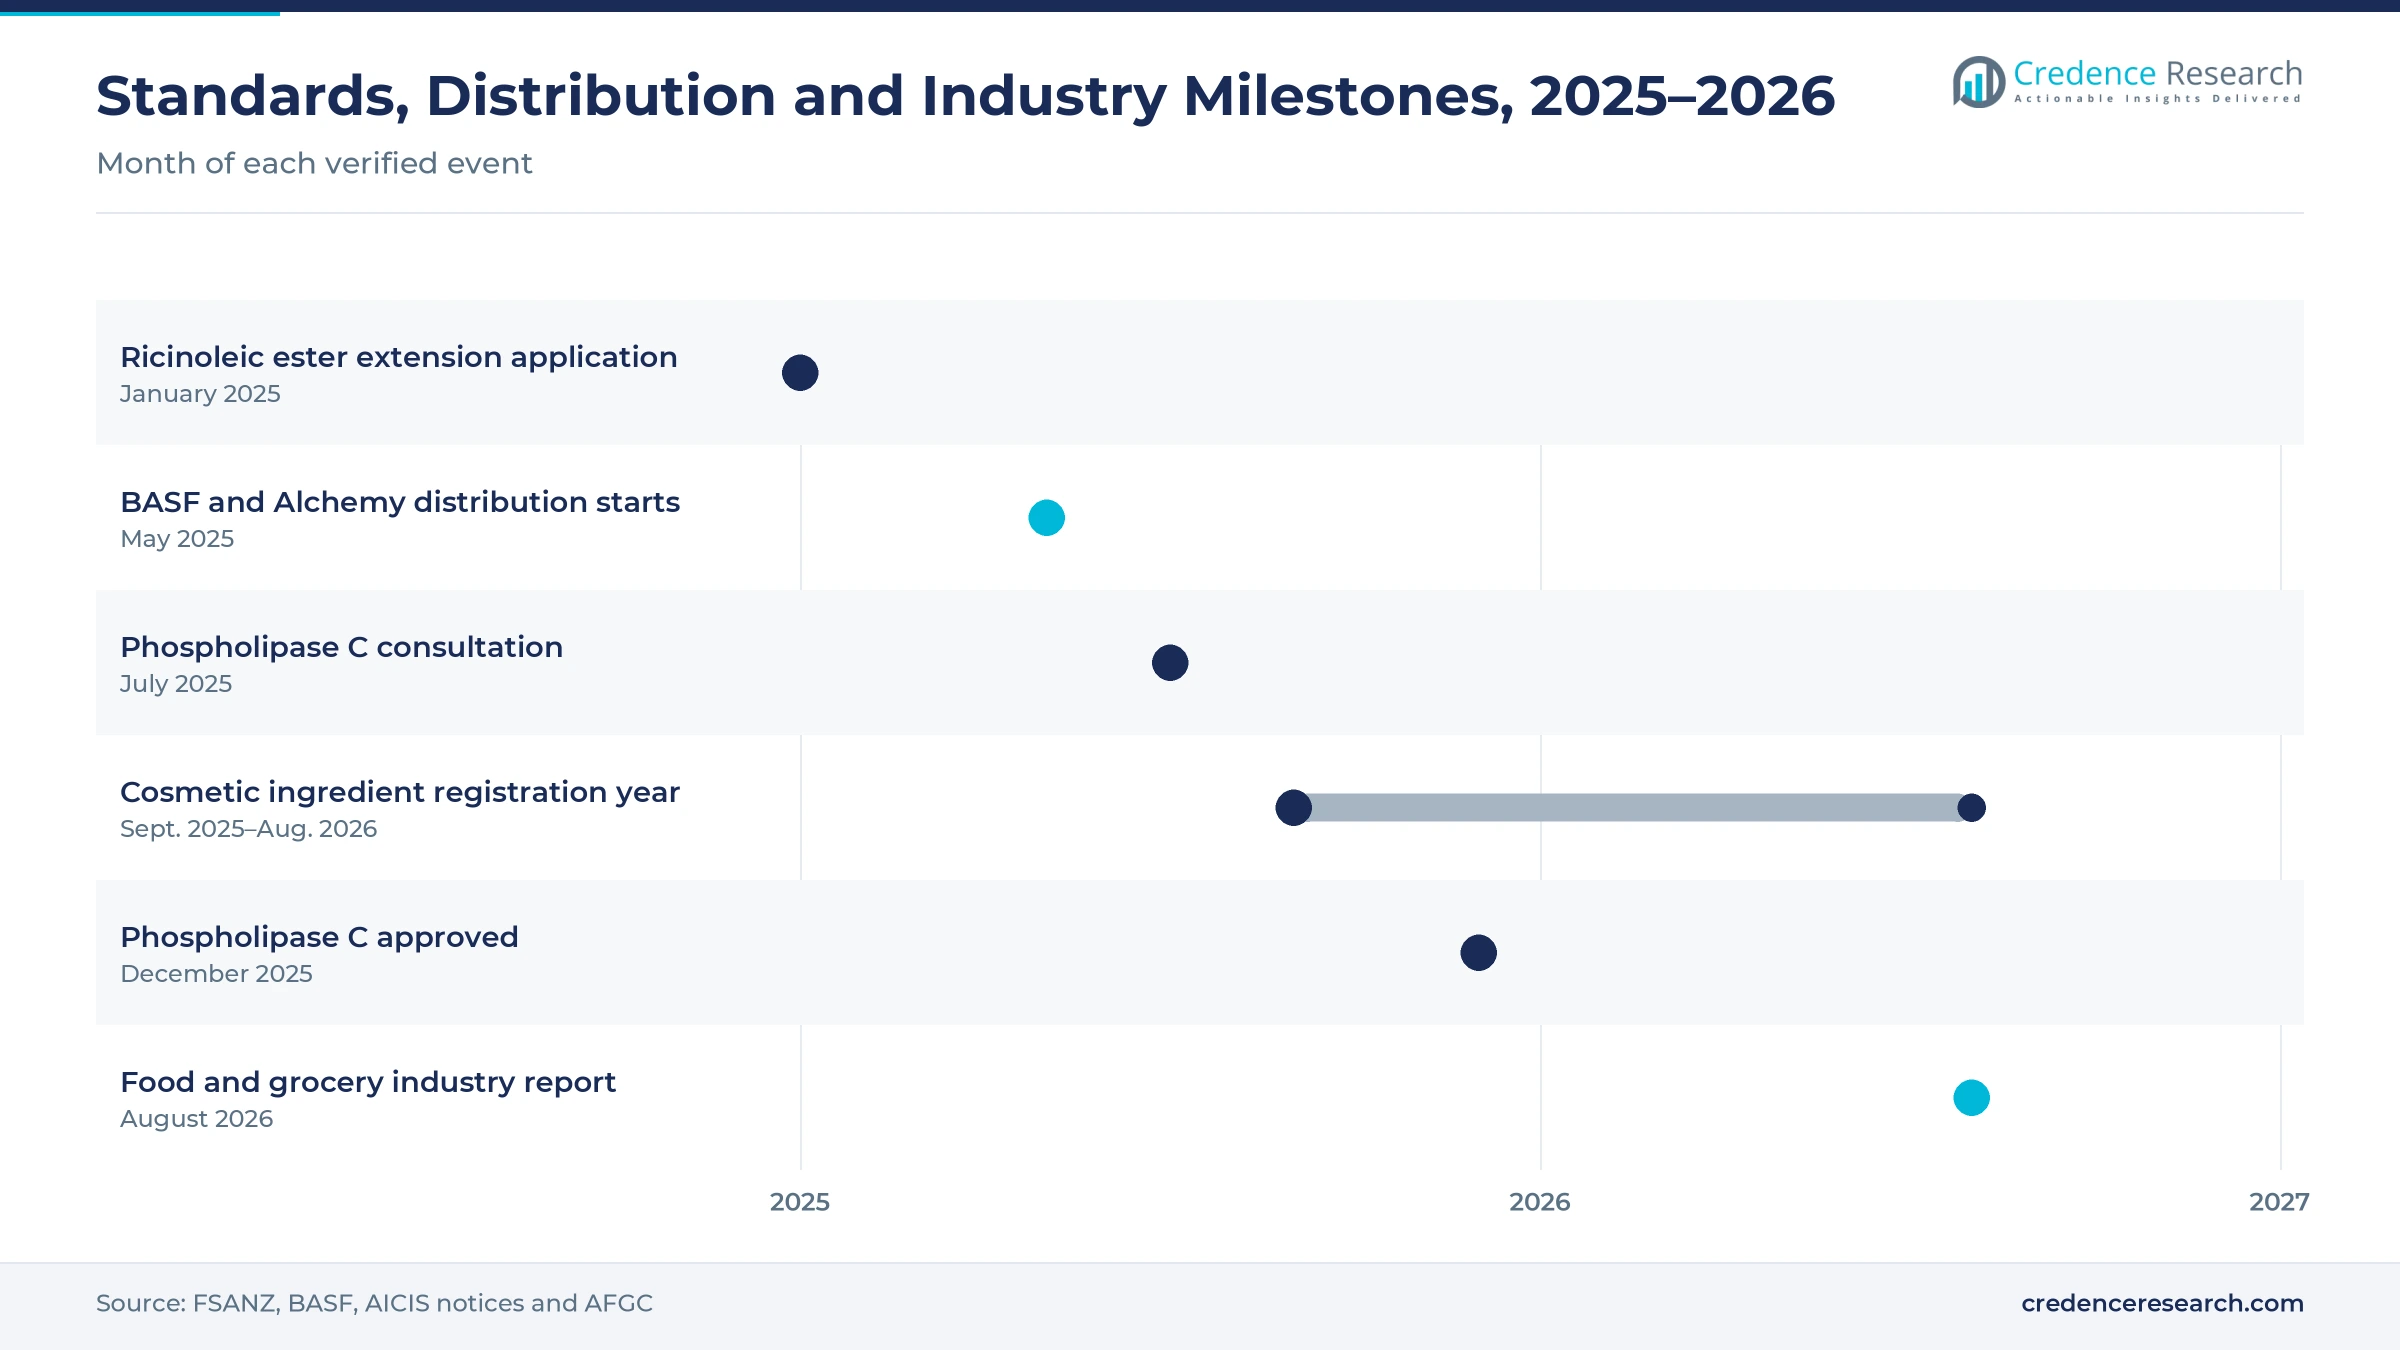
Task: Click 'BASF and Alchemy distribution starts' label
Action: [400, 502]
